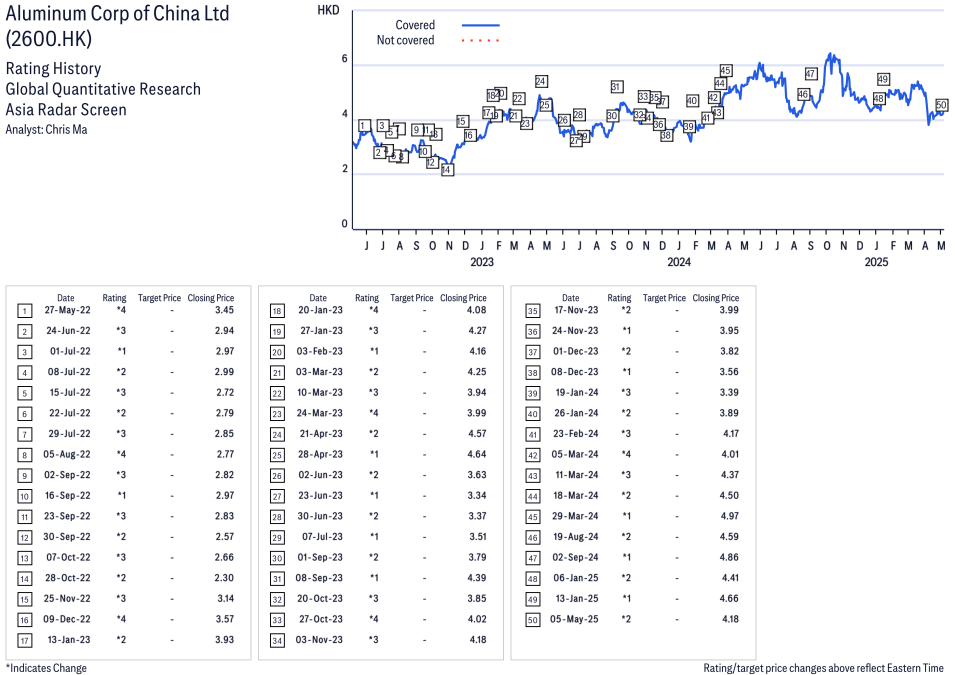Select the "Asia Radar Screen" line

[x=66, y=110]
